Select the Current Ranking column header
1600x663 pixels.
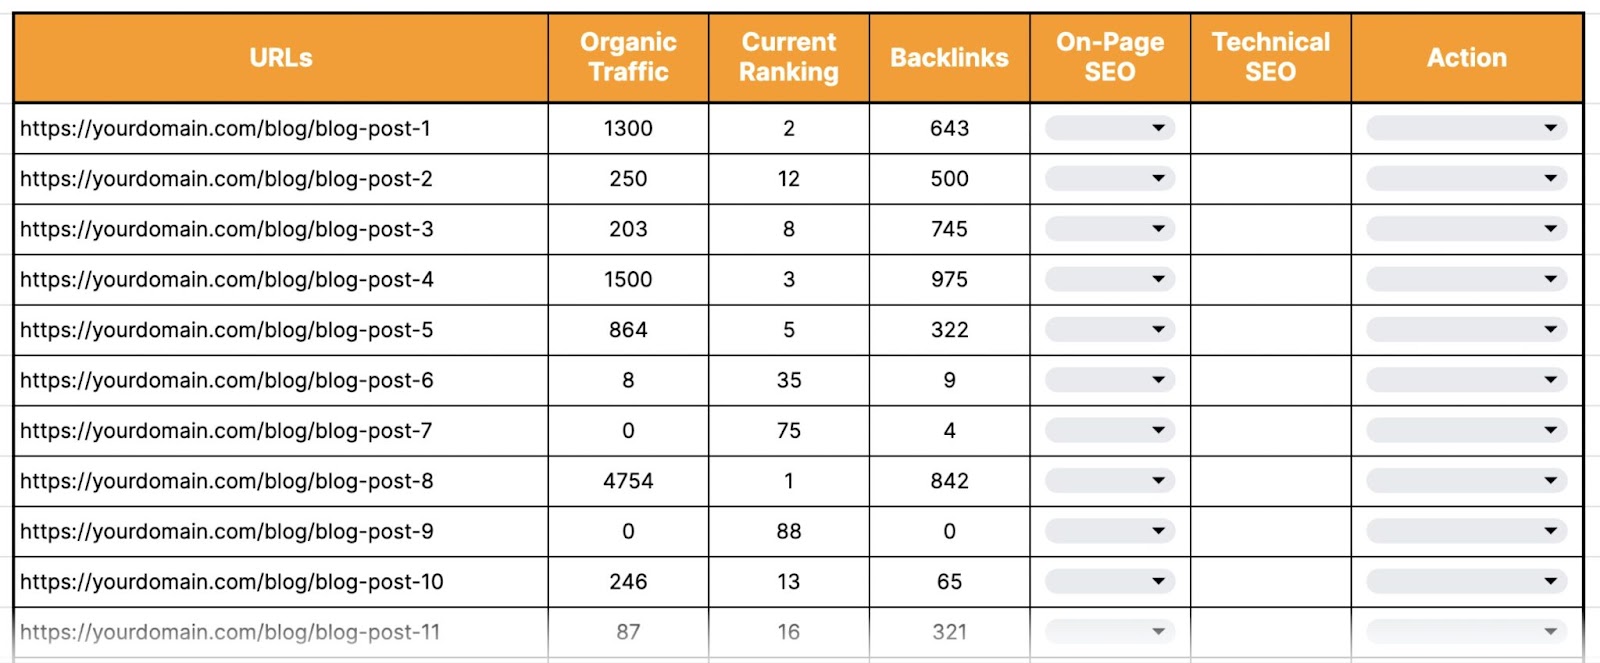click(788, 57)
